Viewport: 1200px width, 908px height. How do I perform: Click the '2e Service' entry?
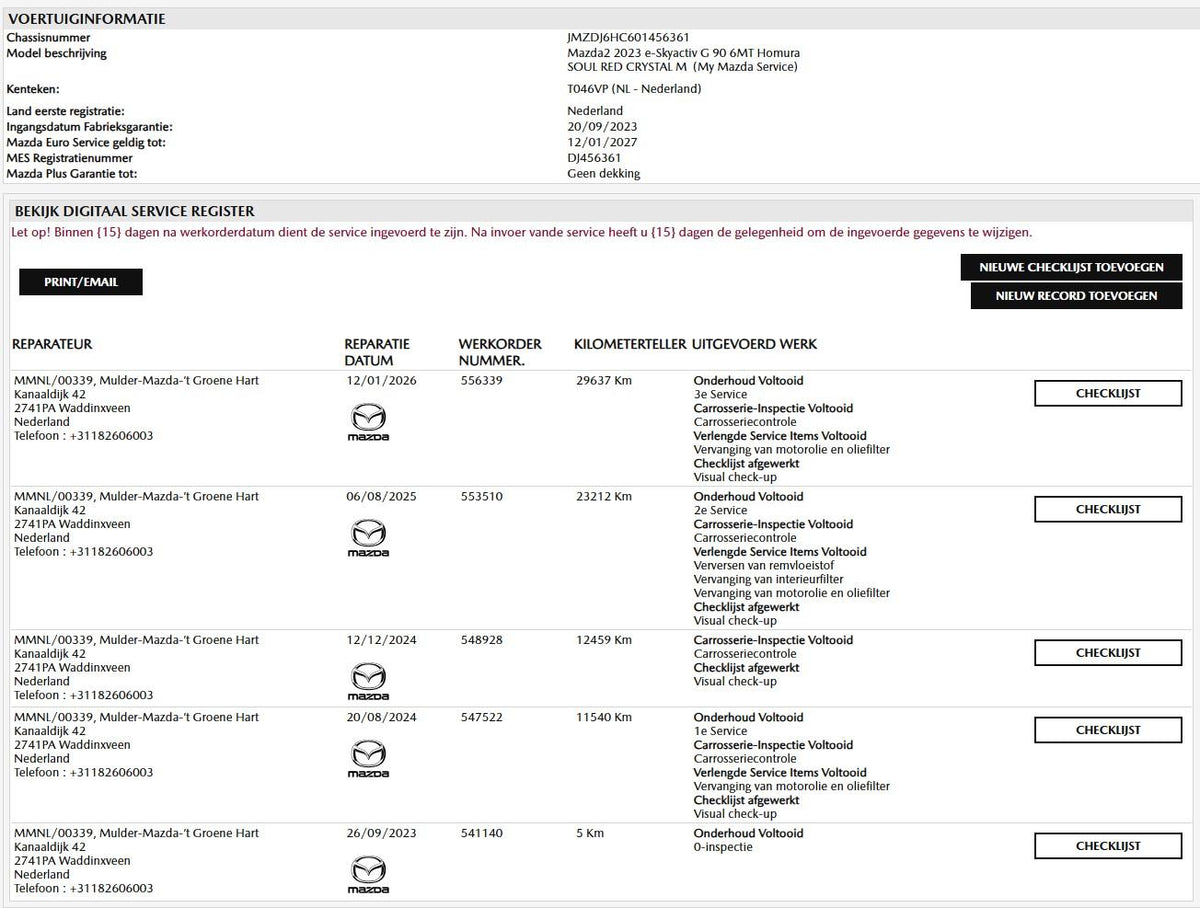click(720, 511)
